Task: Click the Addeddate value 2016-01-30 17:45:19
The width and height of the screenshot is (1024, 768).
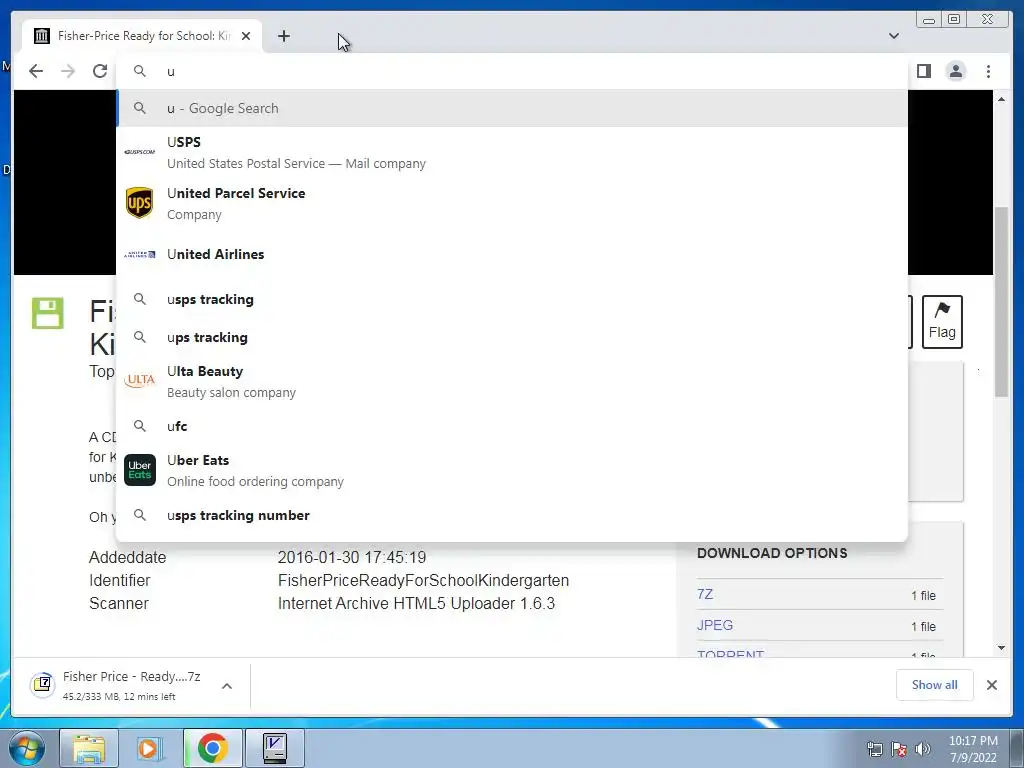Action: [x=352, y=557]
